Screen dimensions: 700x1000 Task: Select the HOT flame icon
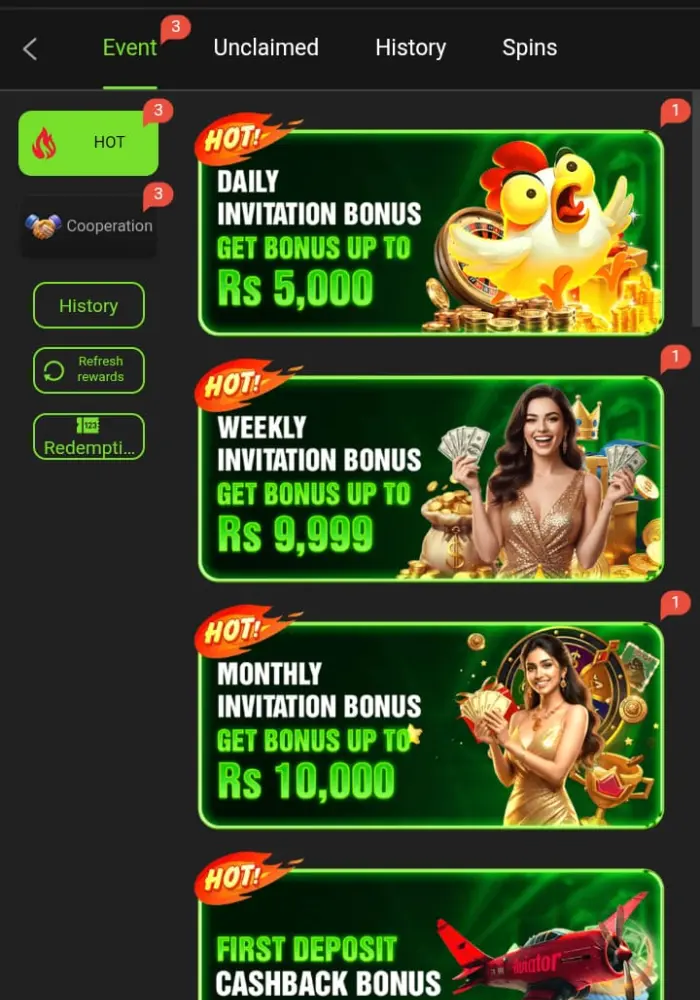44,143
